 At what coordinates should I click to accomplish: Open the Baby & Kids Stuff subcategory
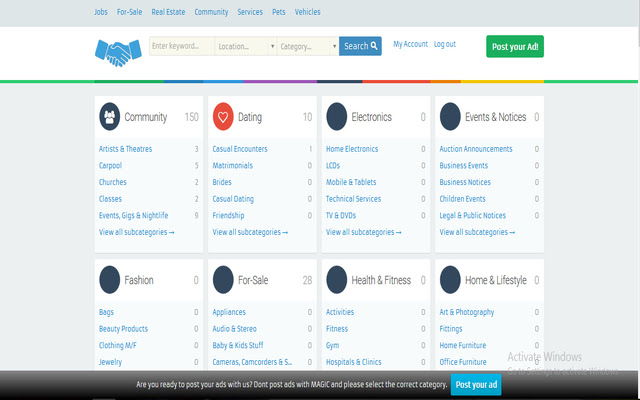pyautogui.click(x=238, y=345)
